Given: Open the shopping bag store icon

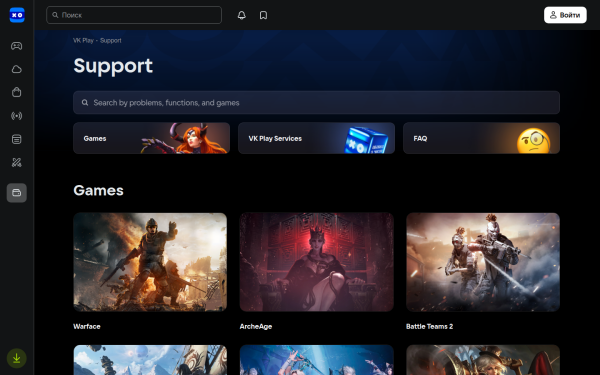Looking at the screenshot, I should click(16, 92).
